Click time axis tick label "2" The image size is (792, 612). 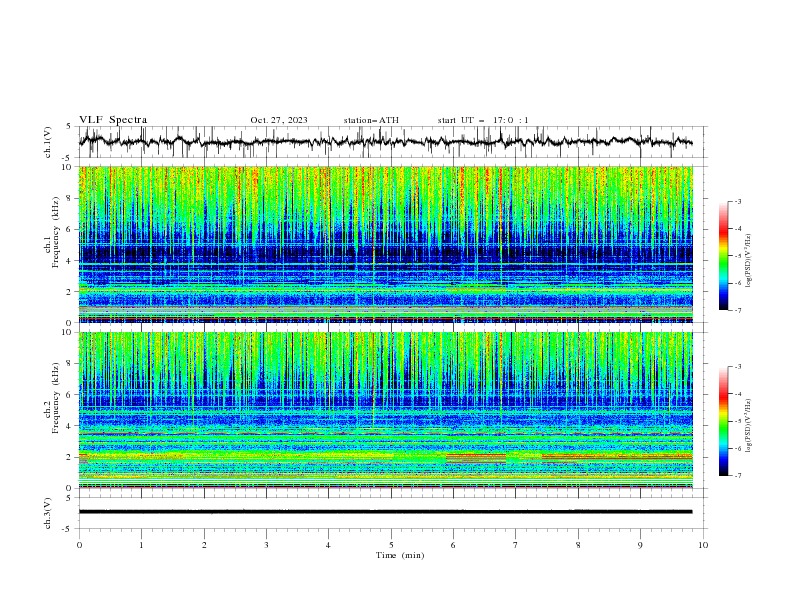coord(204,545)
